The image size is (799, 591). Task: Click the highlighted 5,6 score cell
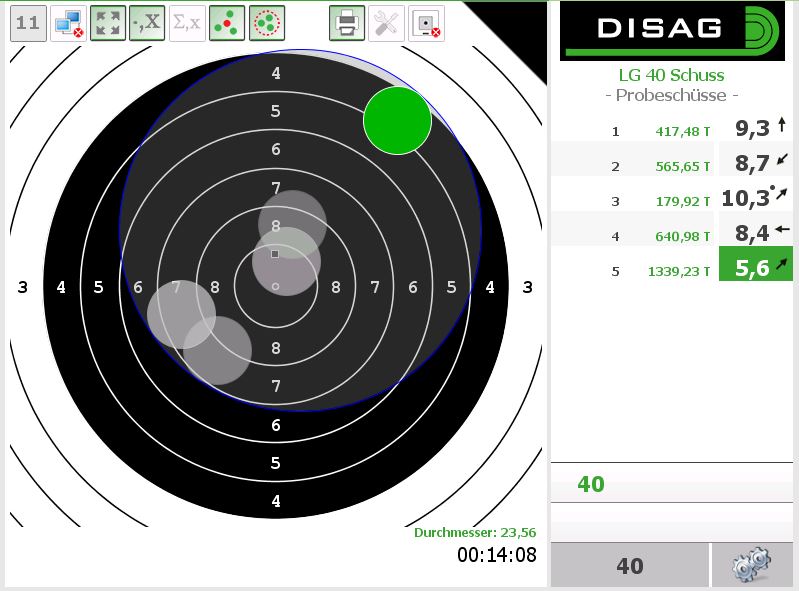[x=755, y=269]
